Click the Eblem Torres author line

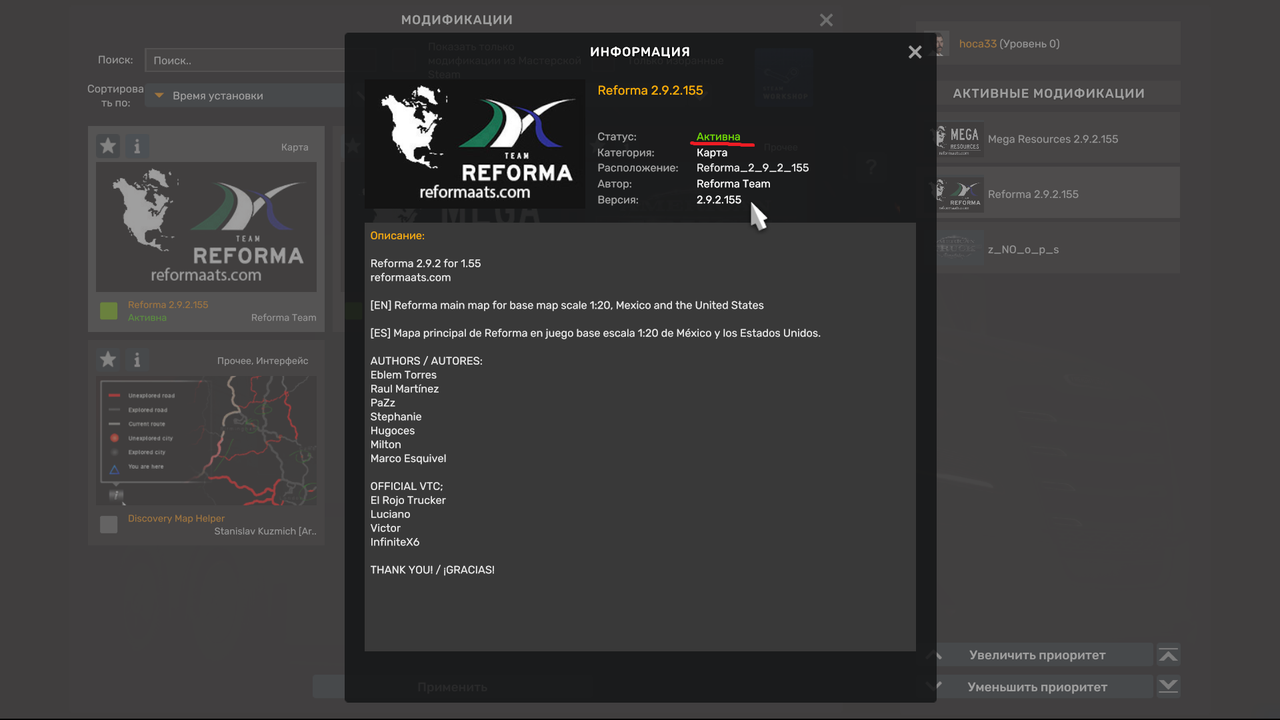click(x=403, y=375)
